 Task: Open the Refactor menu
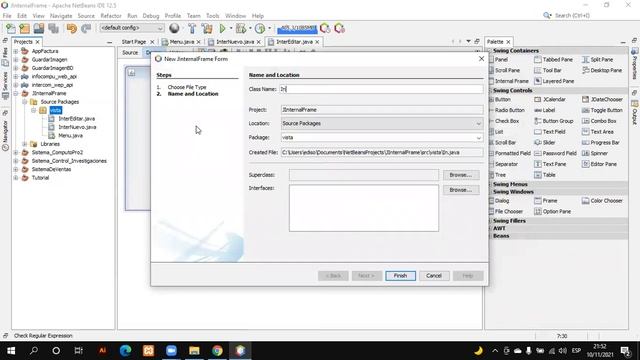click(x=111, y=16)
